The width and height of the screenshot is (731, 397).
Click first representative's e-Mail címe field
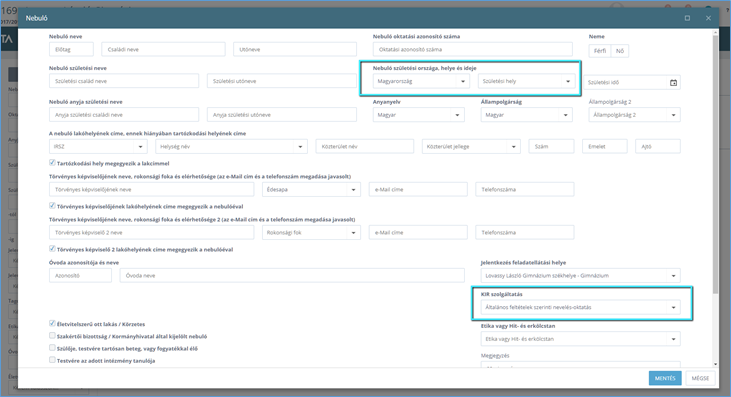point(418,190)
